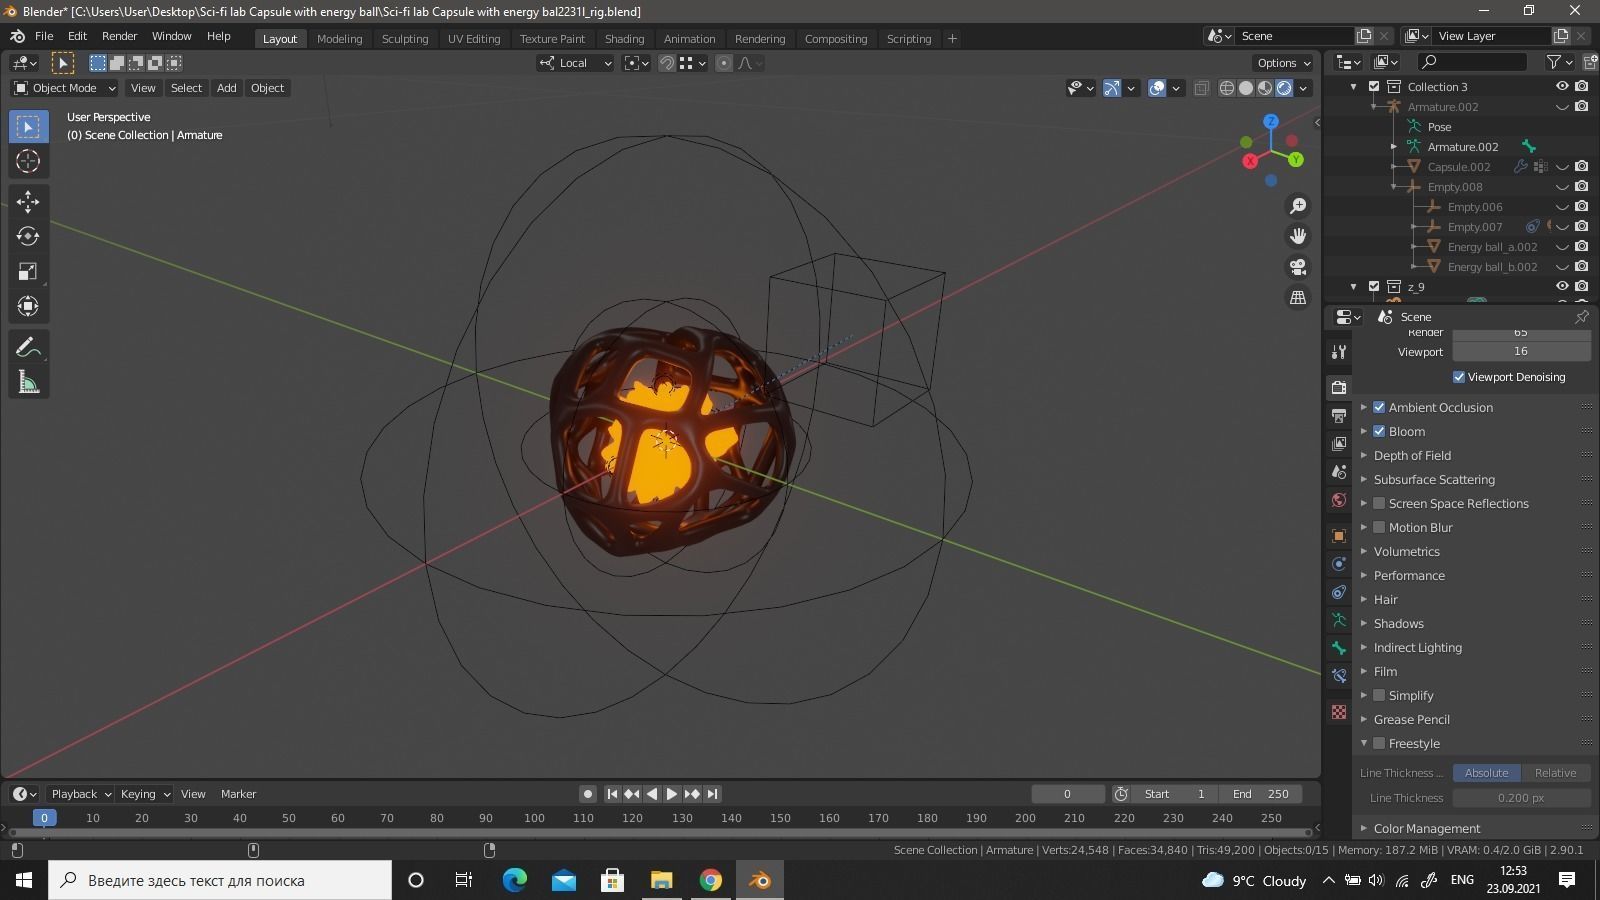Switch to wireframe viewport shading
Screen dimensions: 1600x900
1227,88
